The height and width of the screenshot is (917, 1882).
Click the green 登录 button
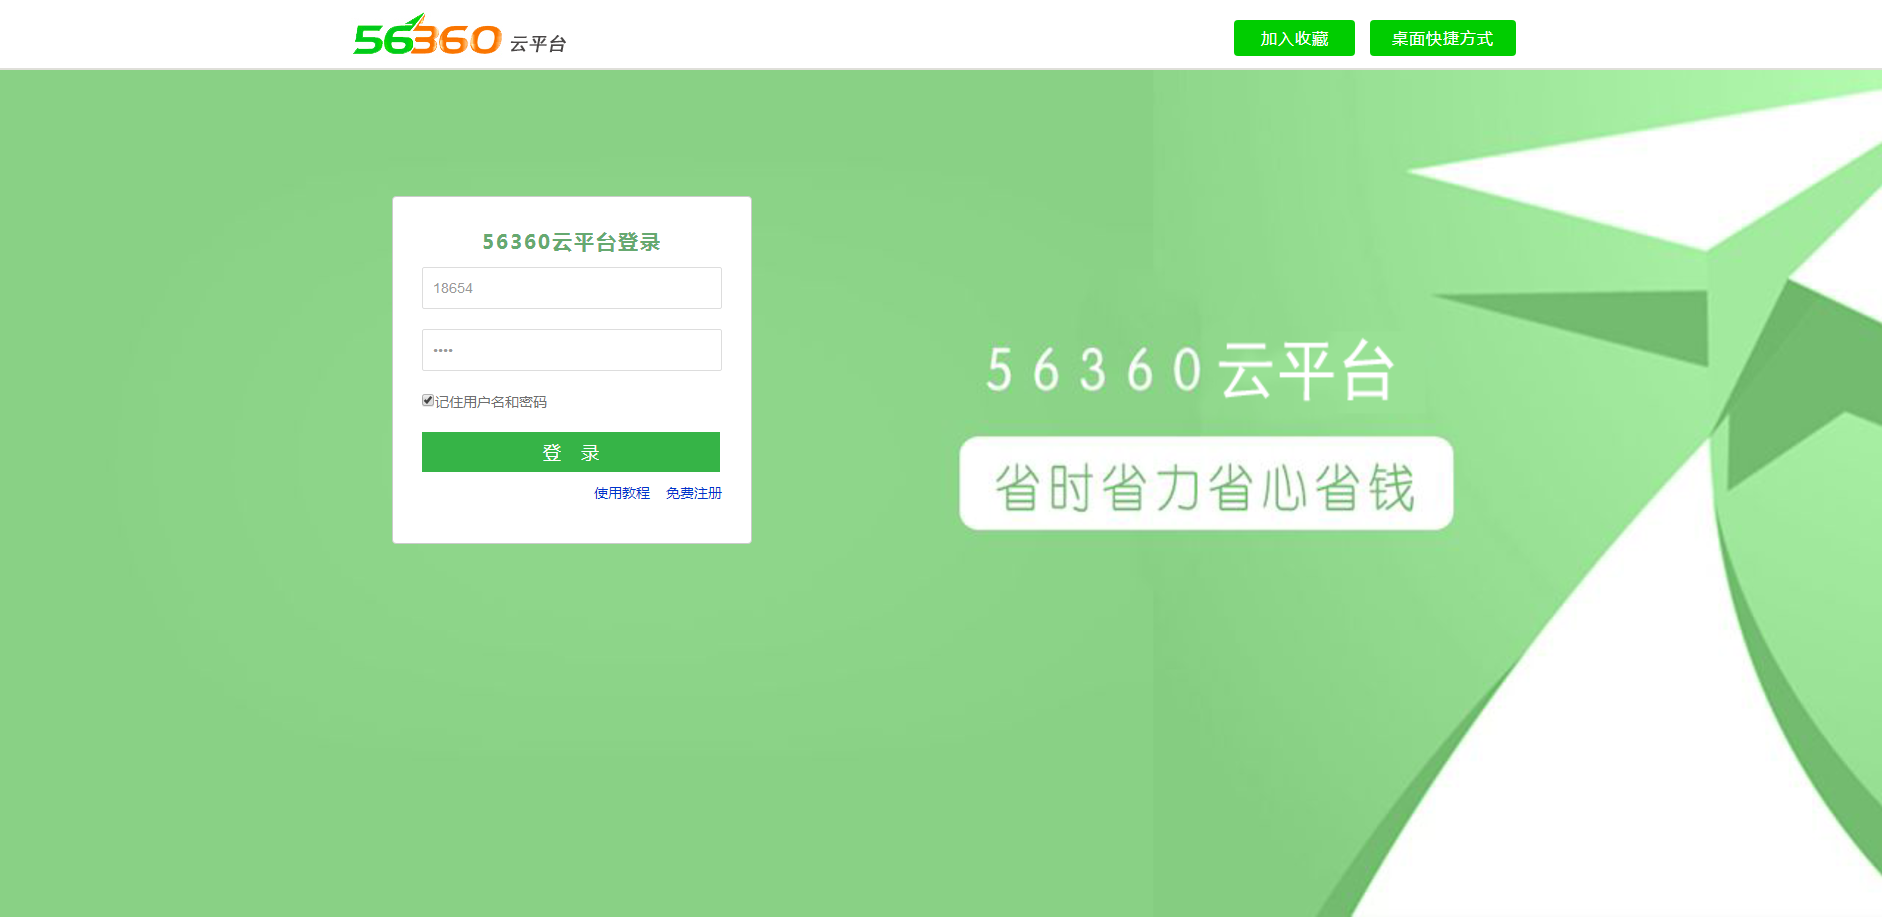(571, 452)
